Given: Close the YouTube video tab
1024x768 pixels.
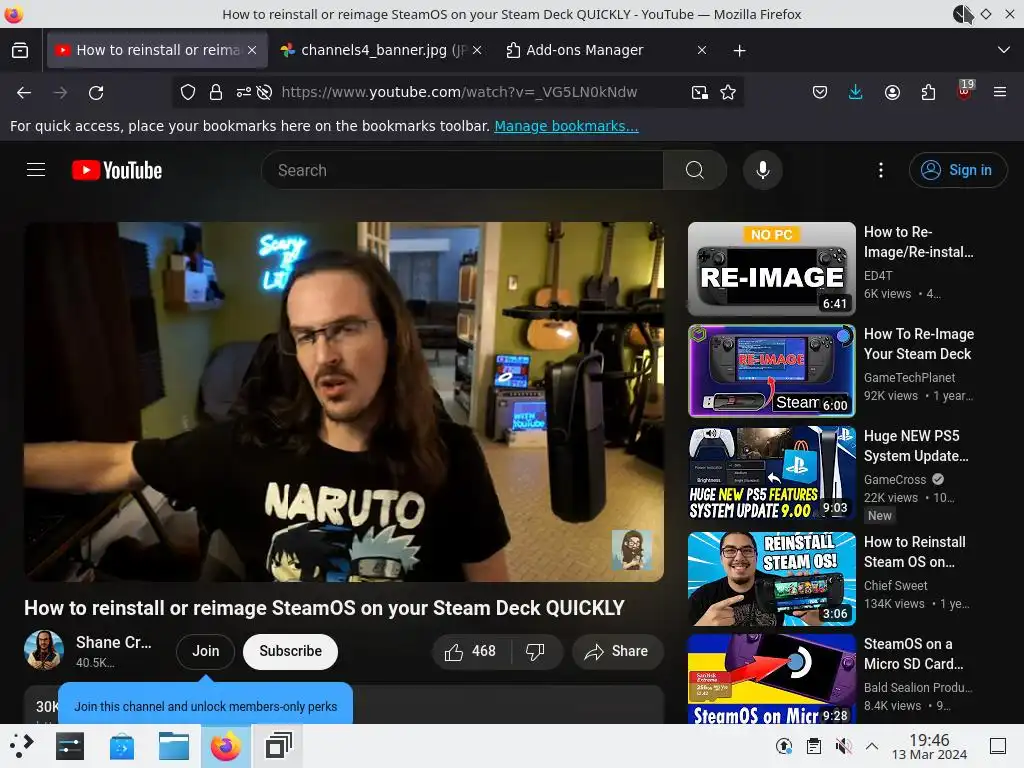Looking at the screenshot, I should pyautogui.click(x=252, y=50).
